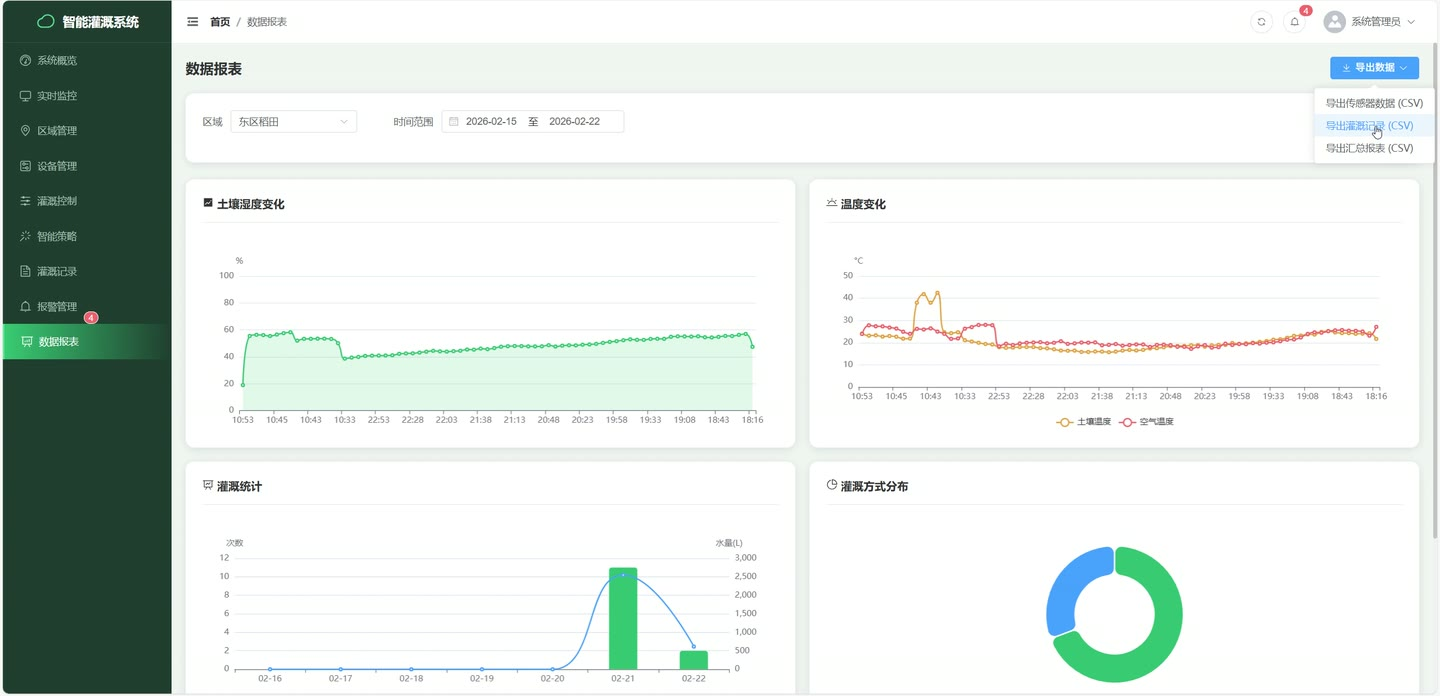Screen dimensions: 1440x696
Task: Click the 温度变化 chart title icon
Action: pyautogui.click(x=832, y=203)
